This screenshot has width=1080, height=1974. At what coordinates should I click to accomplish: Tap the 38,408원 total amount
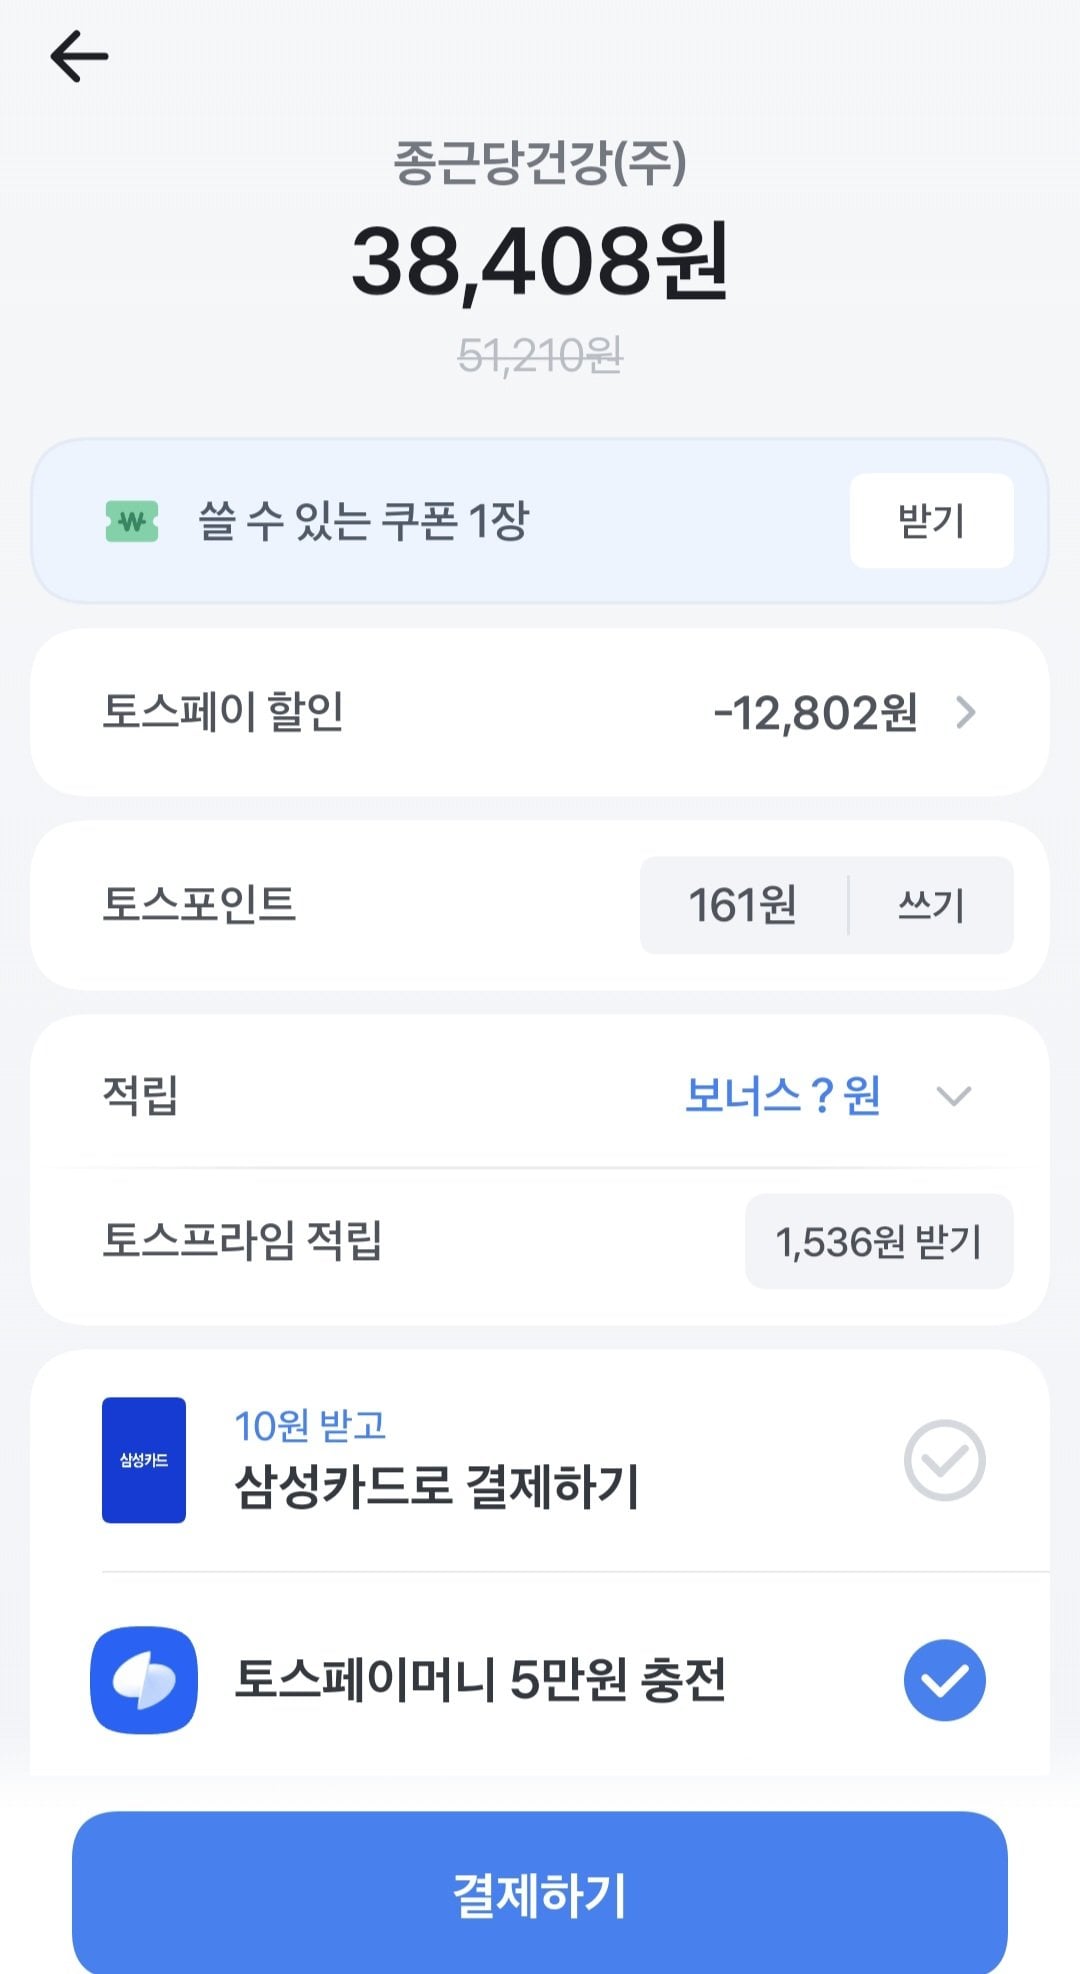pyautogui.click(x=540, y=262)
